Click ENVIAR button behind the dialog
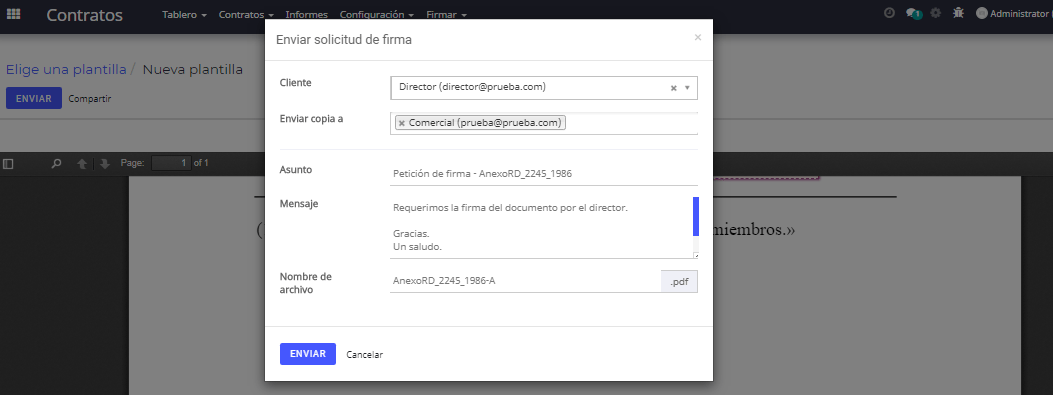 (34, 98)
